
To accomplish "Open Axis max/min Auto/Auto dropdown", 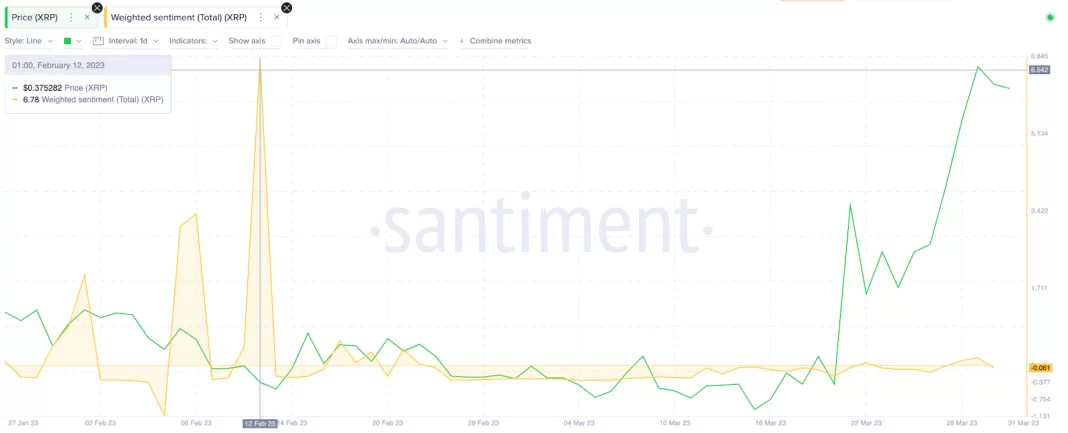I will tap(397, 41).
